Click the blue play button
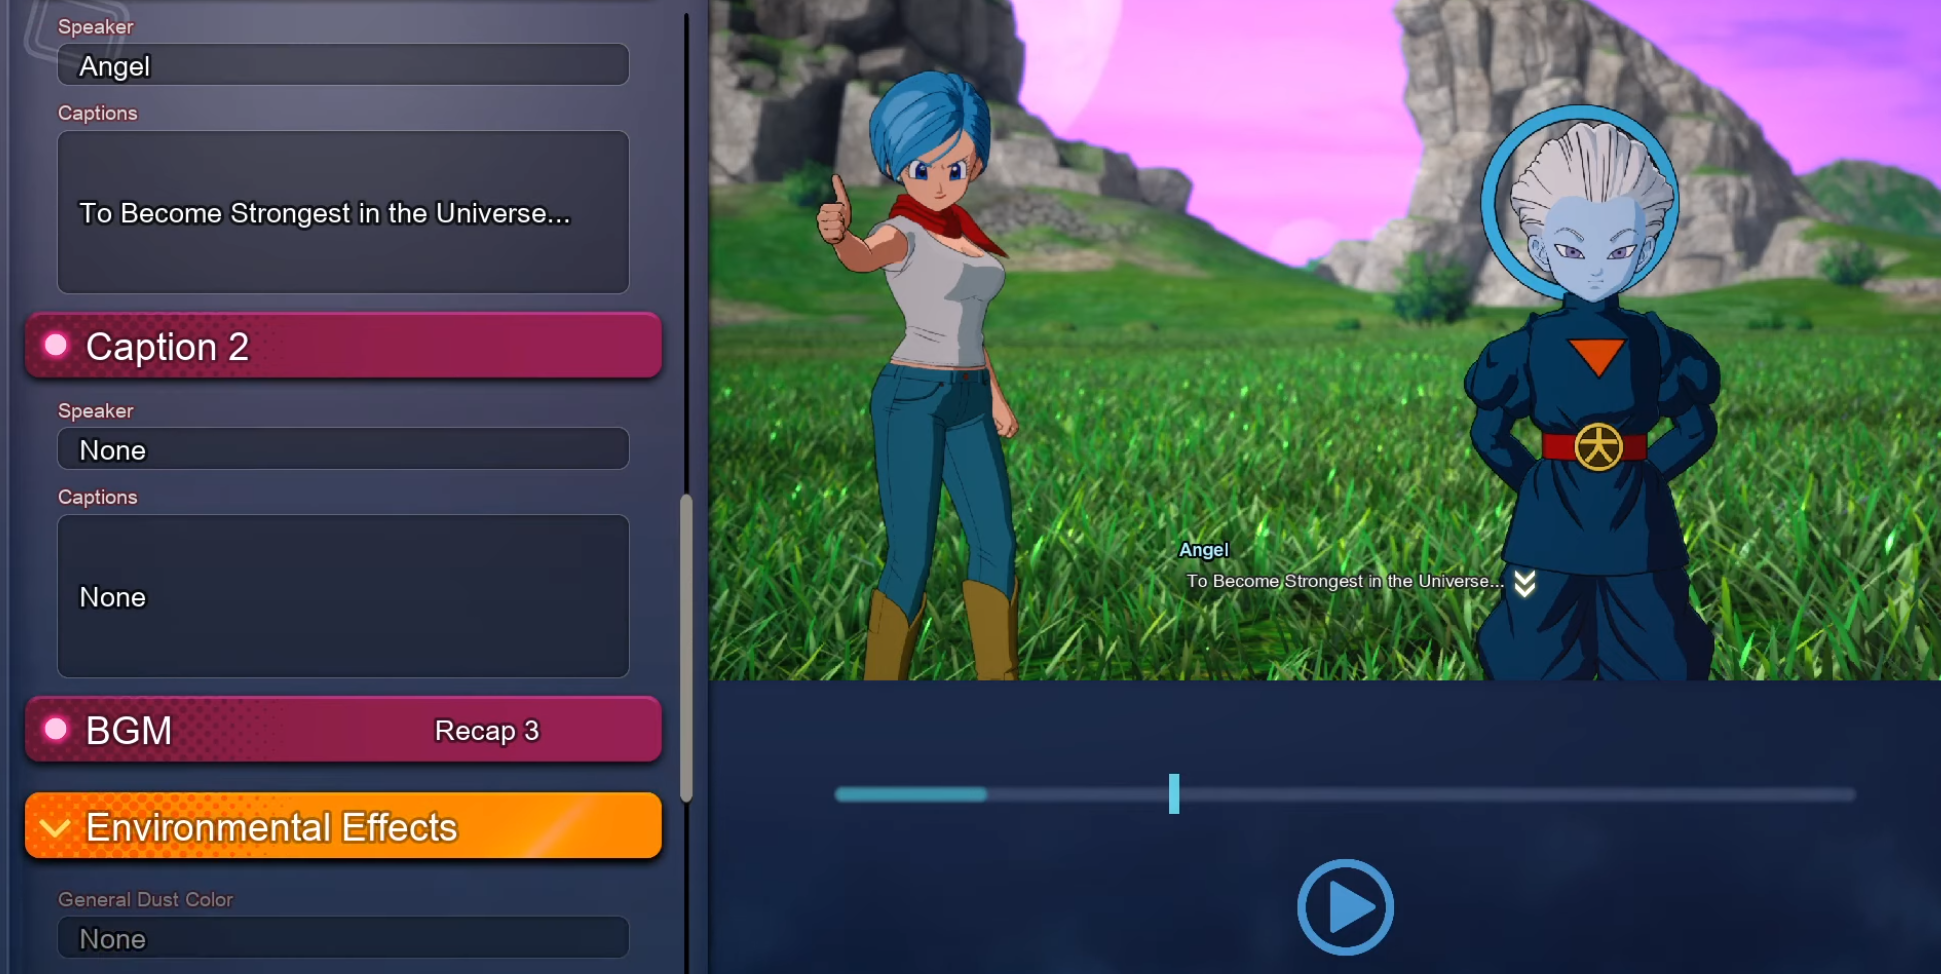The image size is (1941, 974). point(1345,907)
